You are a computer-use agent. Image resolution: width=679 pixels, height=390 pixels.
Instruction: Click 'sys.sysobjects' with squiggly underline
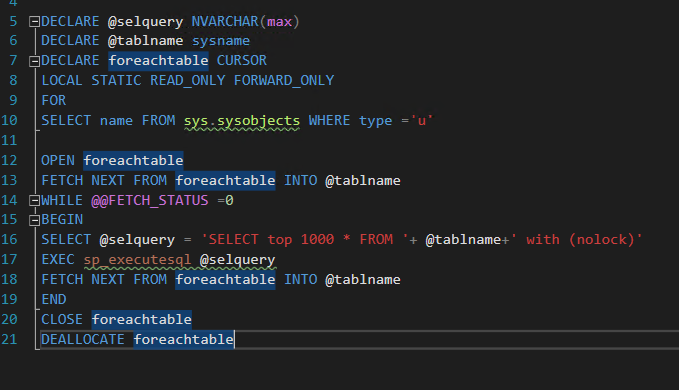242,121
